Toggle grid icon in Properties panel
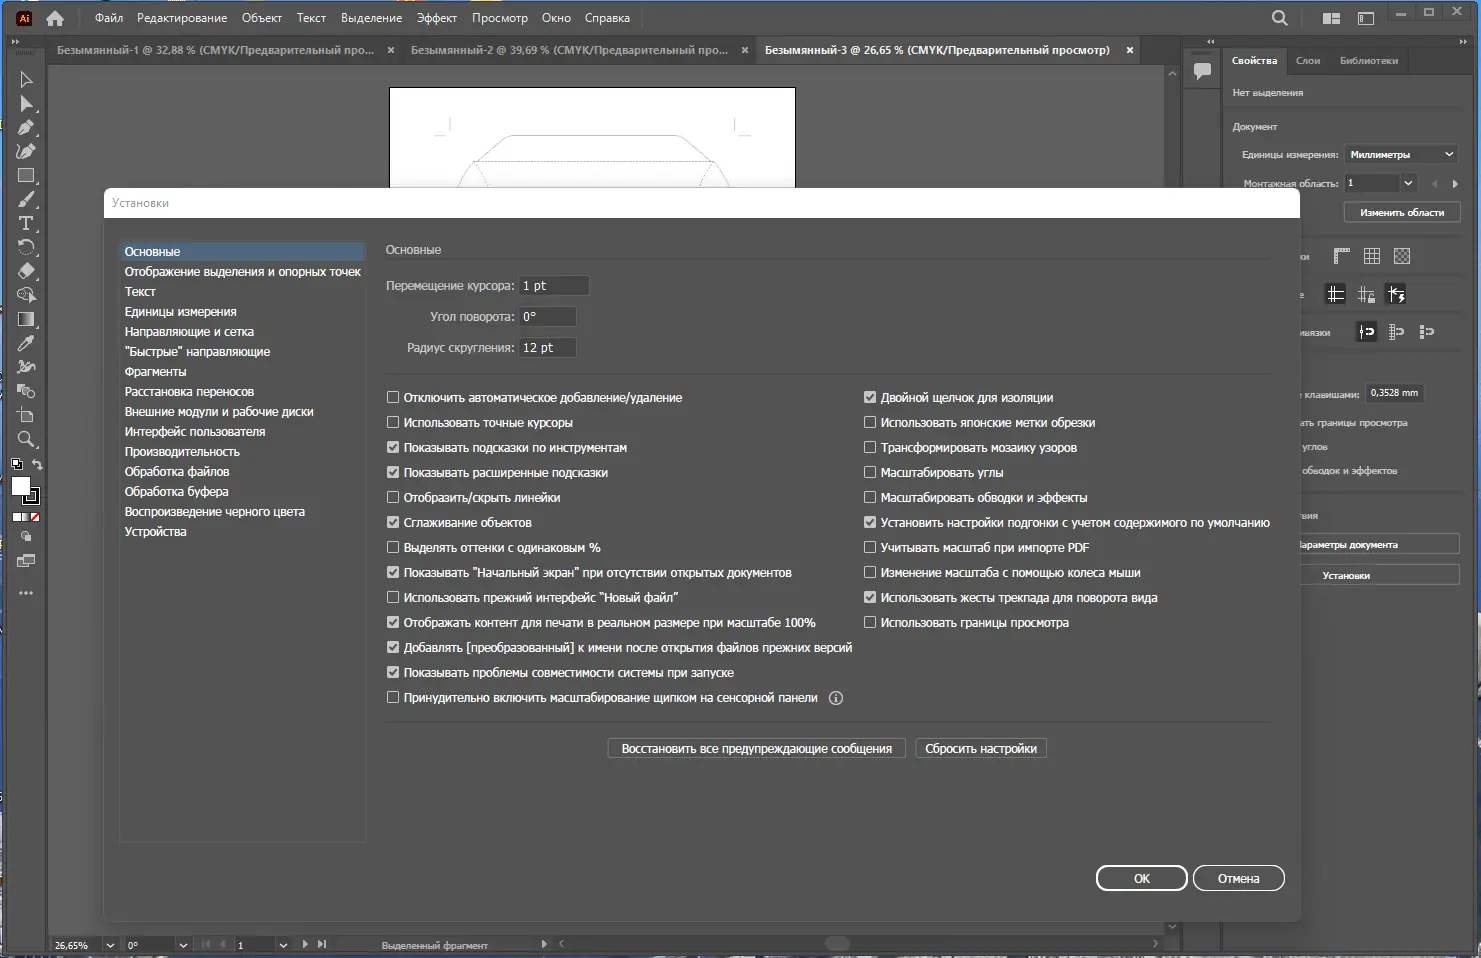The height and width of the screenshot is (958, 1481). point(1372,256)
